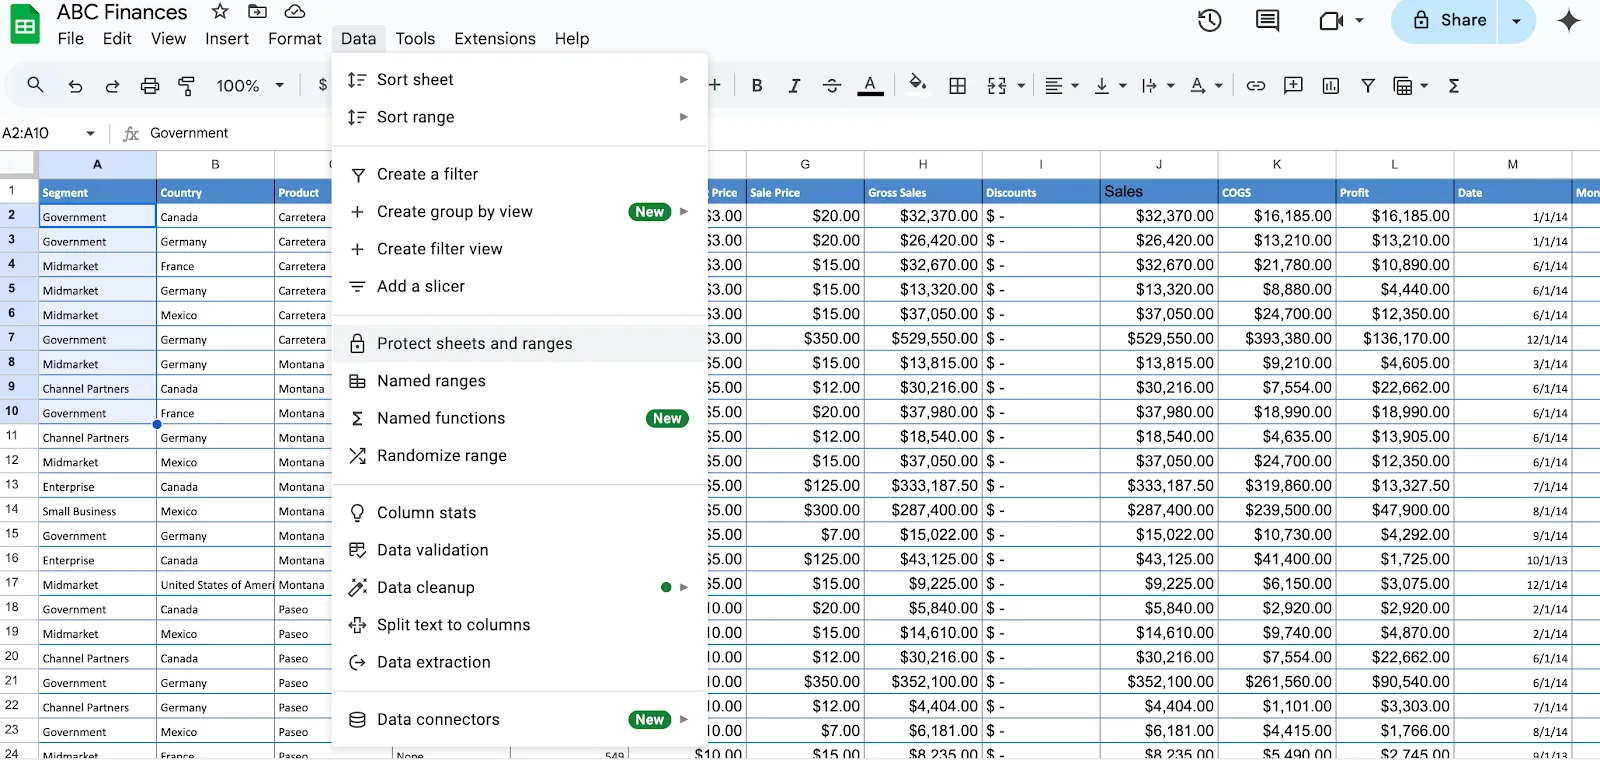Click the video meeting camera icon
This screenshot has height=760, width=1600.
tap(1331, 20)
